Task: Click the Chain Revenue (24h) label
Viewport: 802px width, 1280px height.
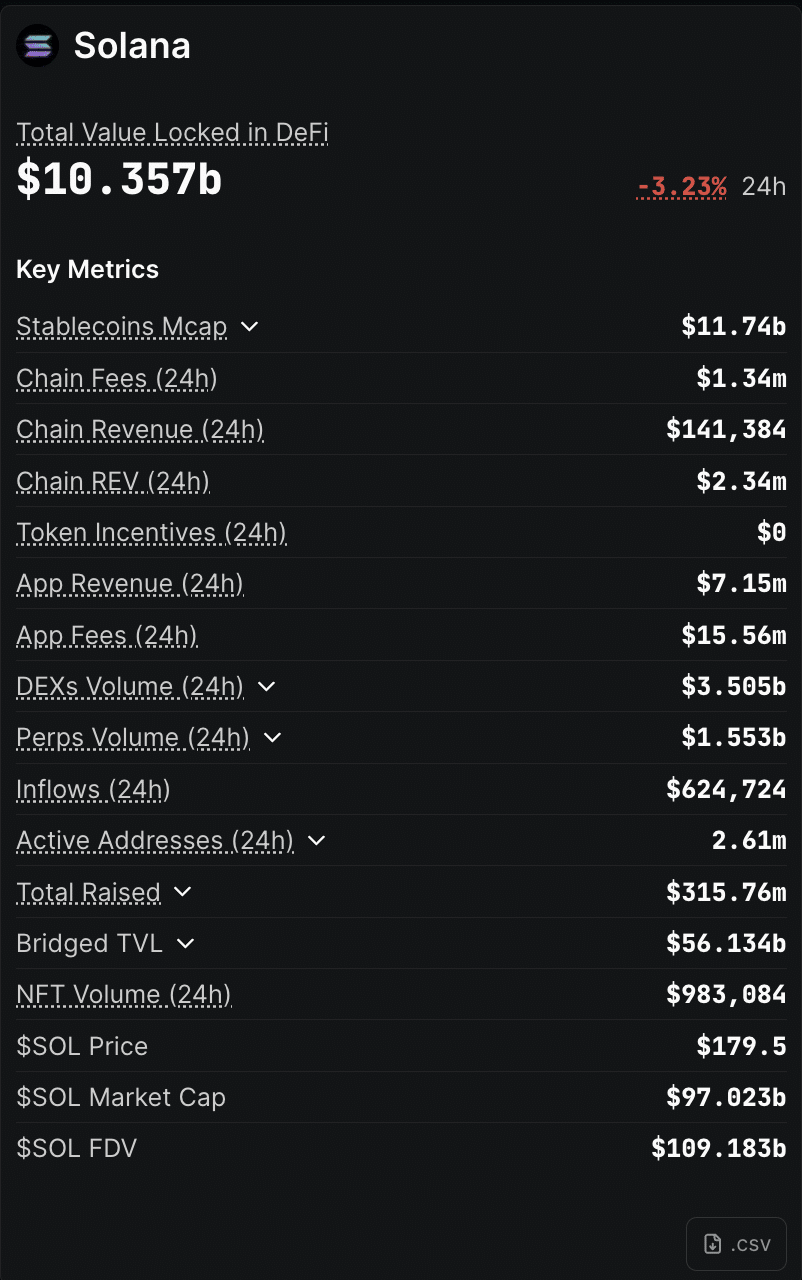Action: [x=140, y=430]
